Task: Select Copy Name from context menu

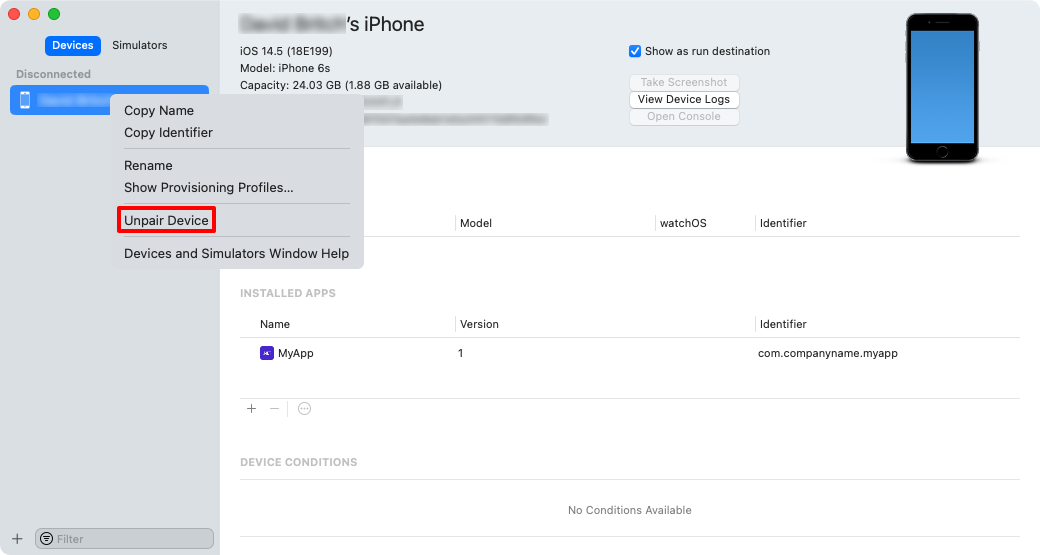Action: pyautogui.click(x=159, y=111)
